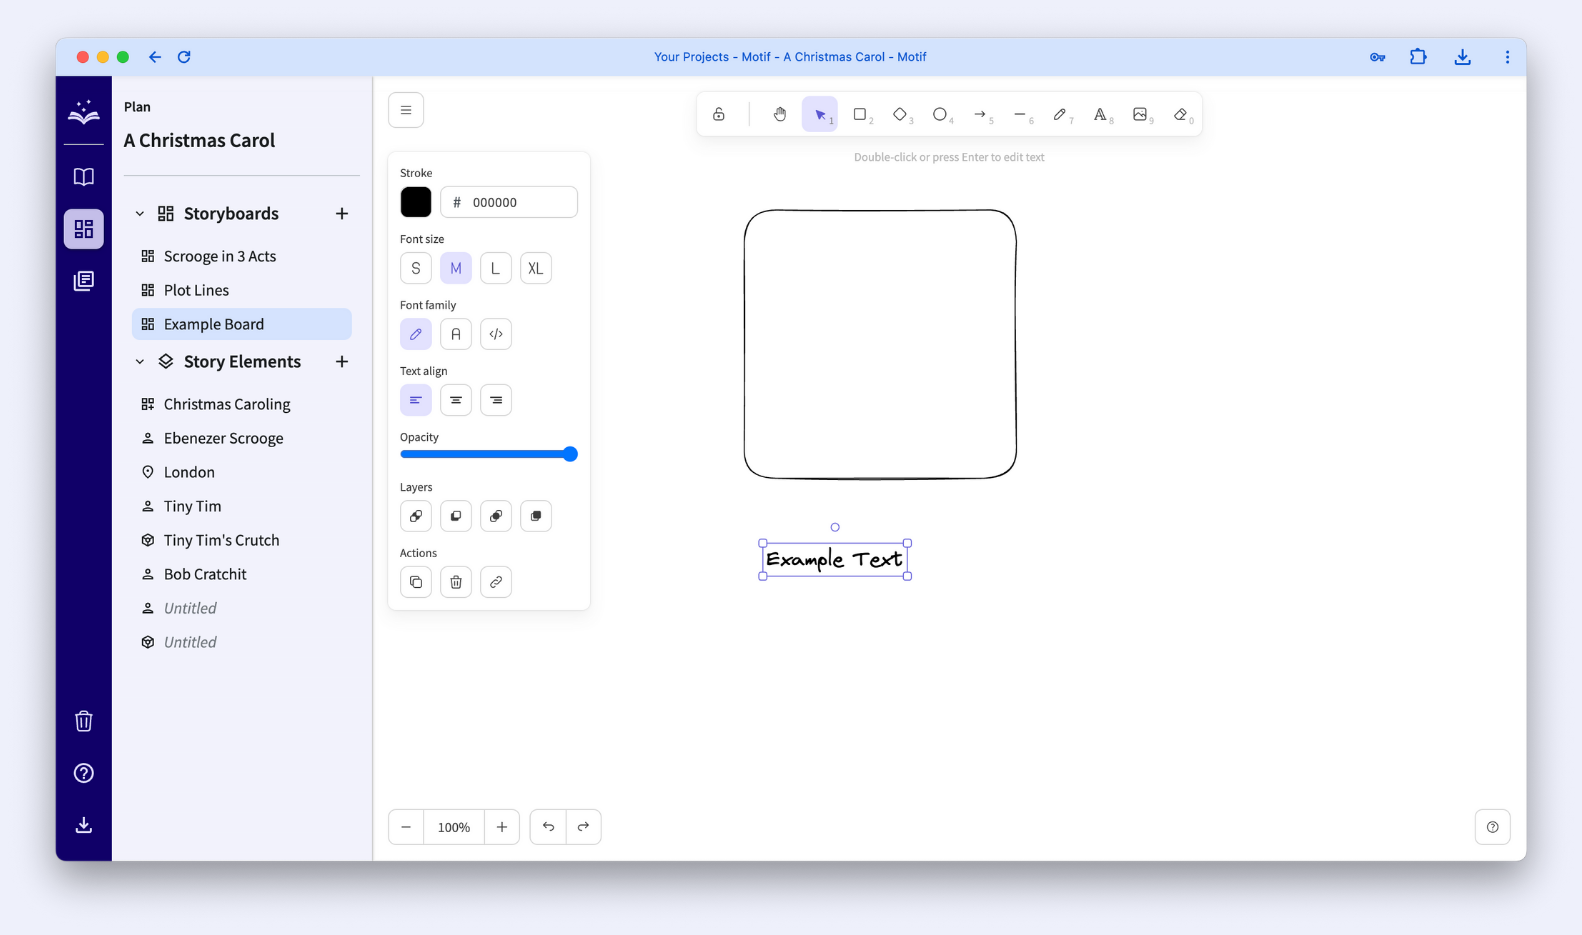Image resolution: width=1582 pixels, height=935 pixels.
Task: Open Tiny Tim's Crutch item
Action: (x=242, y=540)
